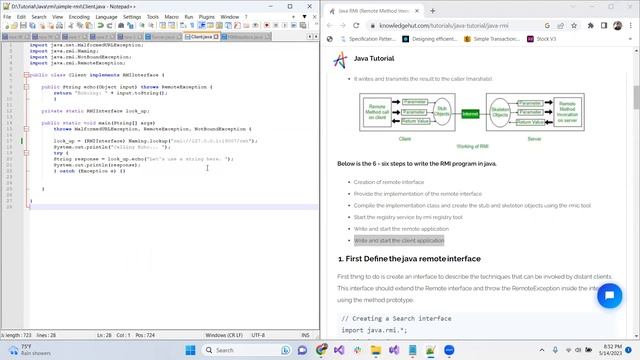Click Windows (CR LF) in status bar
The width and height of the screenshot is (640, 360).
tap(224, 335)
